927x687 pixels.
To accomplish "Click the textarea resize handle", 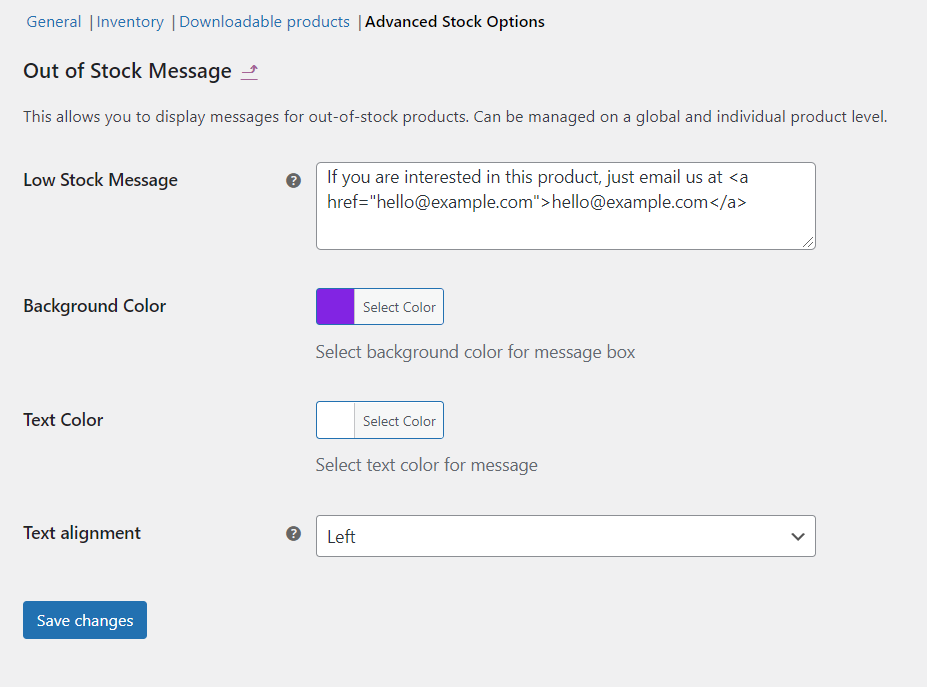I will (x=810, y=243).
